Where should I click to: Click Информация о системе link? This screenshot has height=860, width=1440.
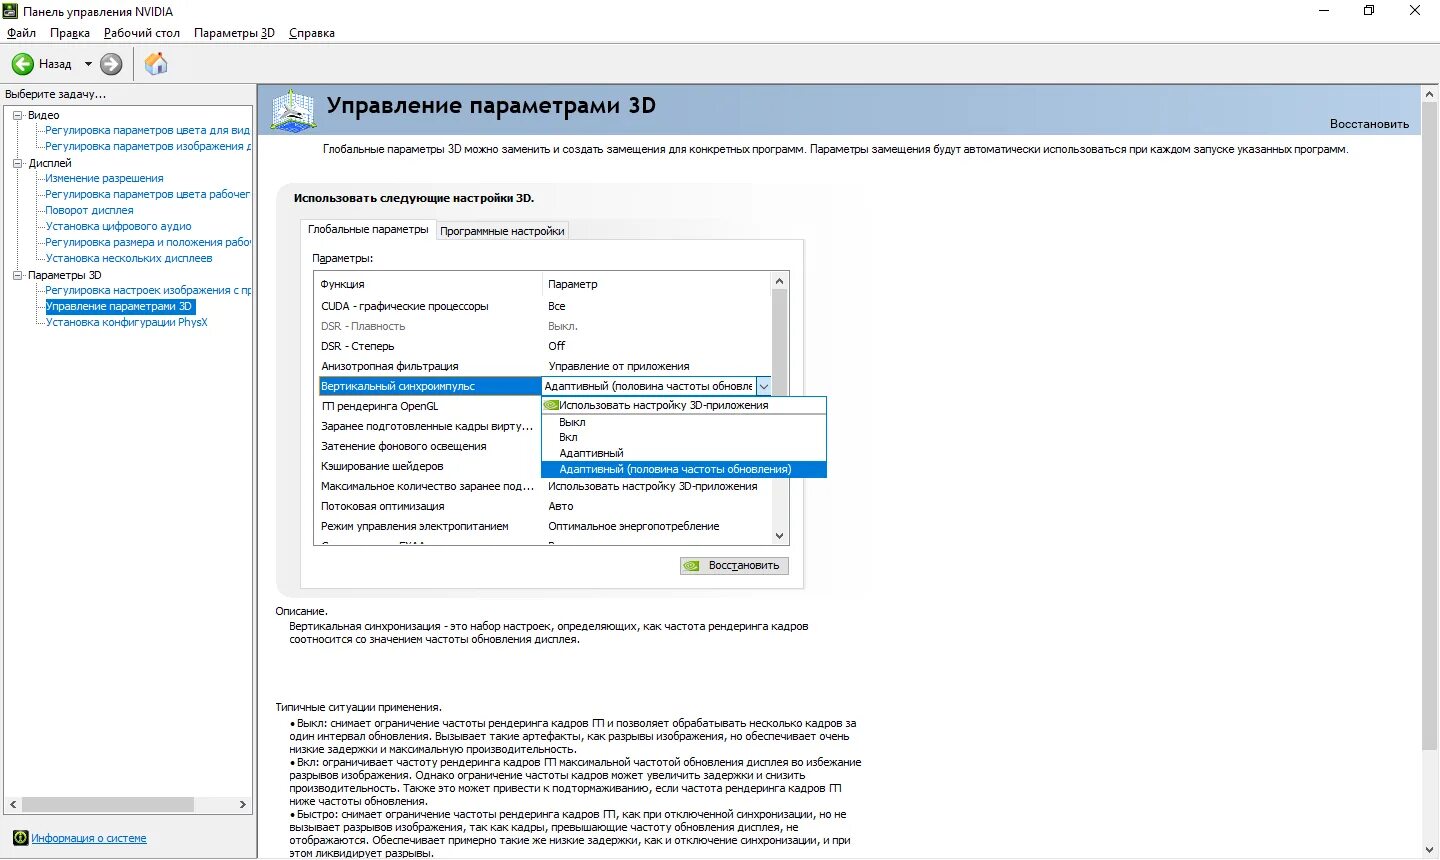tap(89, 838)
